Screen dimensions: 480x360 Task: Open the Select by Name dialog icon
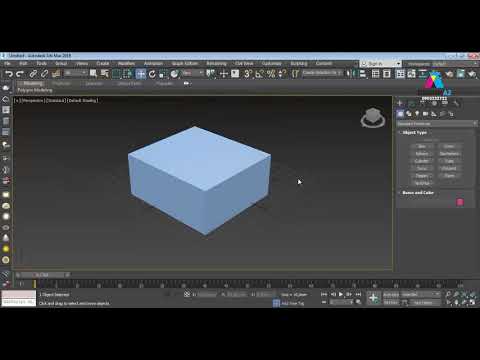pos(105,74)
